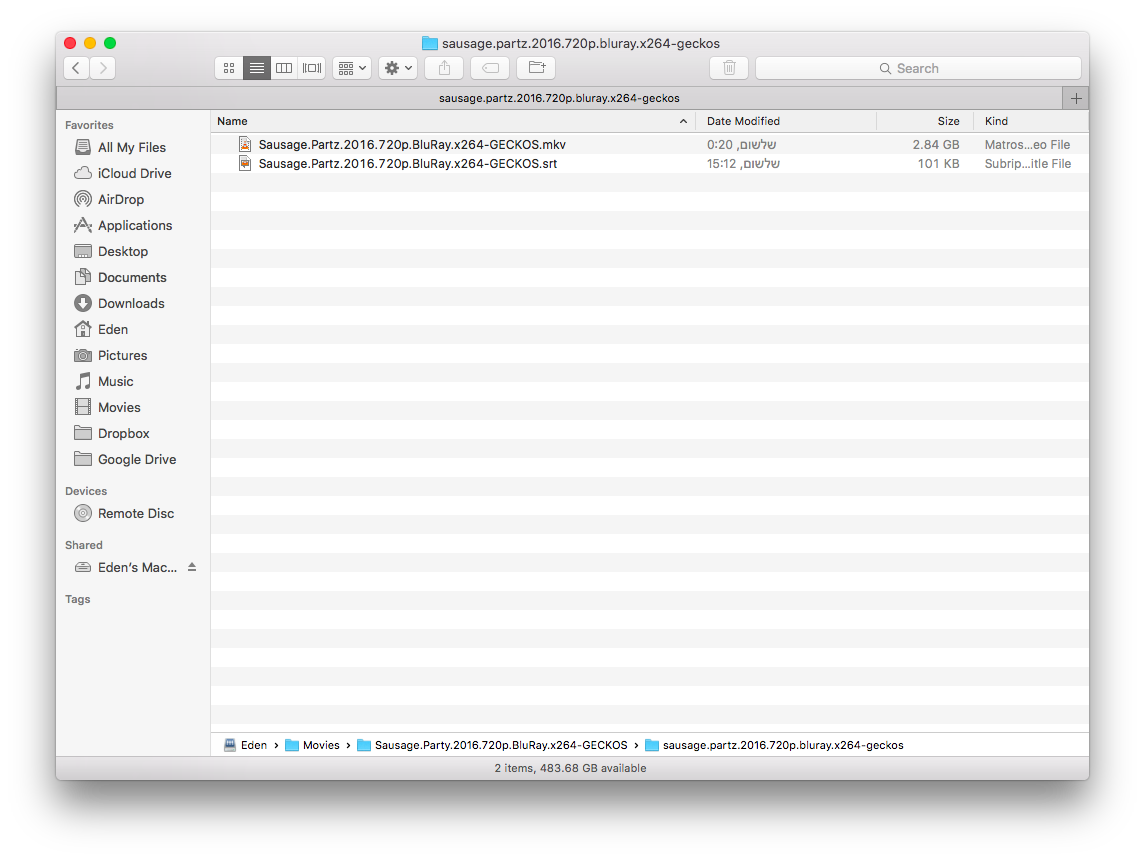Select the sausage.partz tab in the tab bar

click(x=559, y=99)
